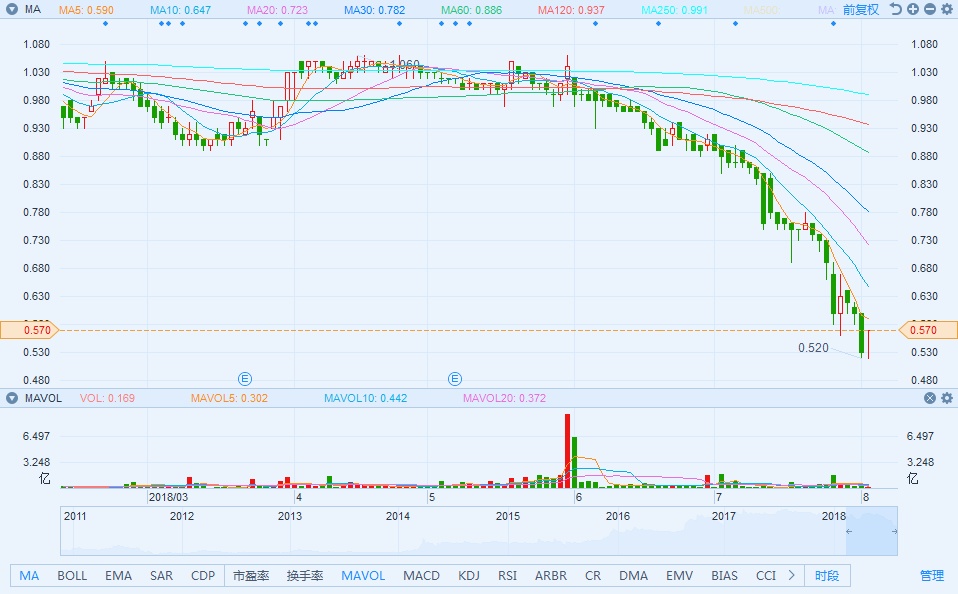Viewport: 958px width, 594px height.
Task: Select the MA indicator tab
Action: 29,576
